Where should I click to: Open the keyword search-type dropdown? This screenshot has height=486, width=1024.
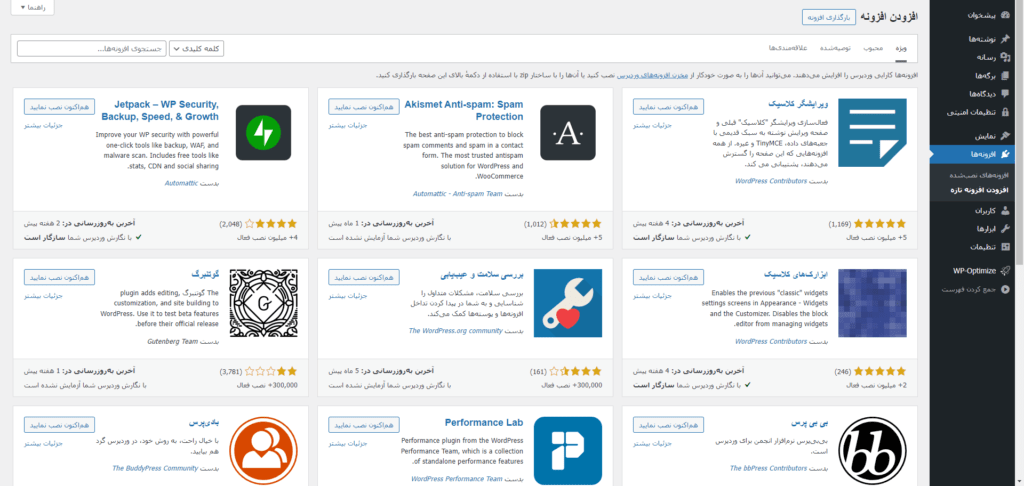[197, 48]
